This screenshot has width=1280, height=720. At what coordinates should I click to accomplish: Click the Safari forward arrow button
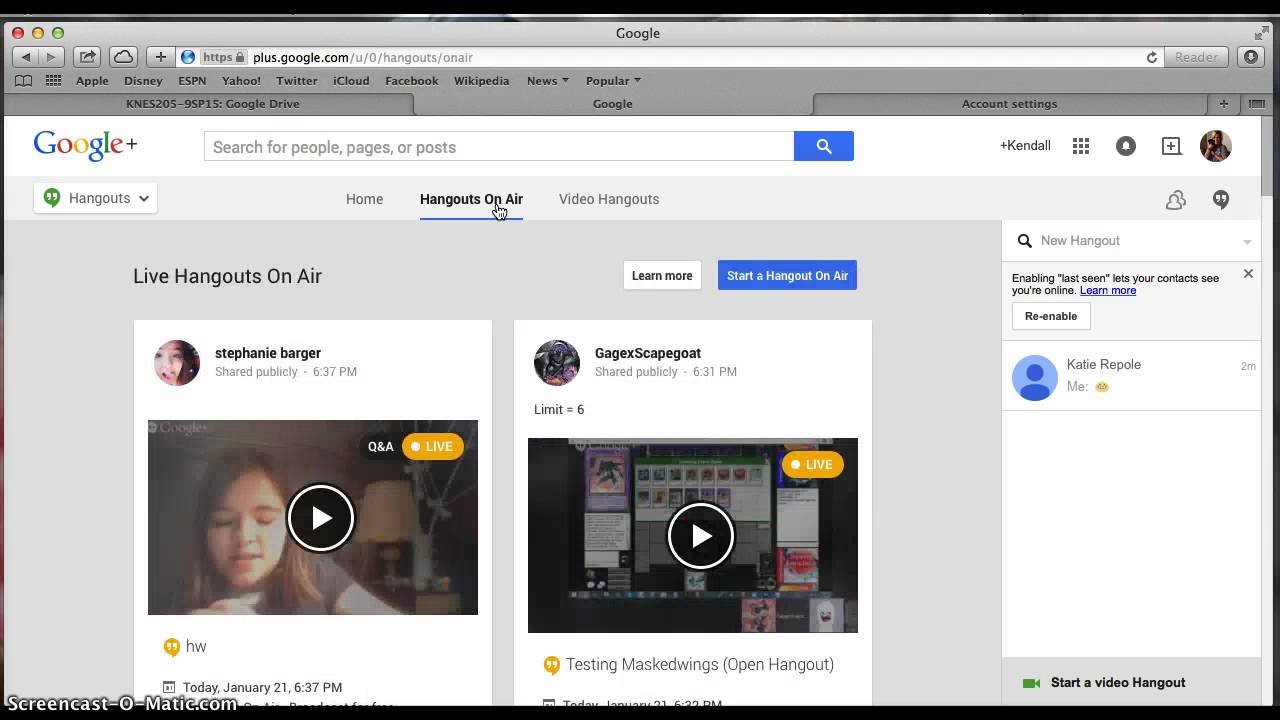pos(51,57)
